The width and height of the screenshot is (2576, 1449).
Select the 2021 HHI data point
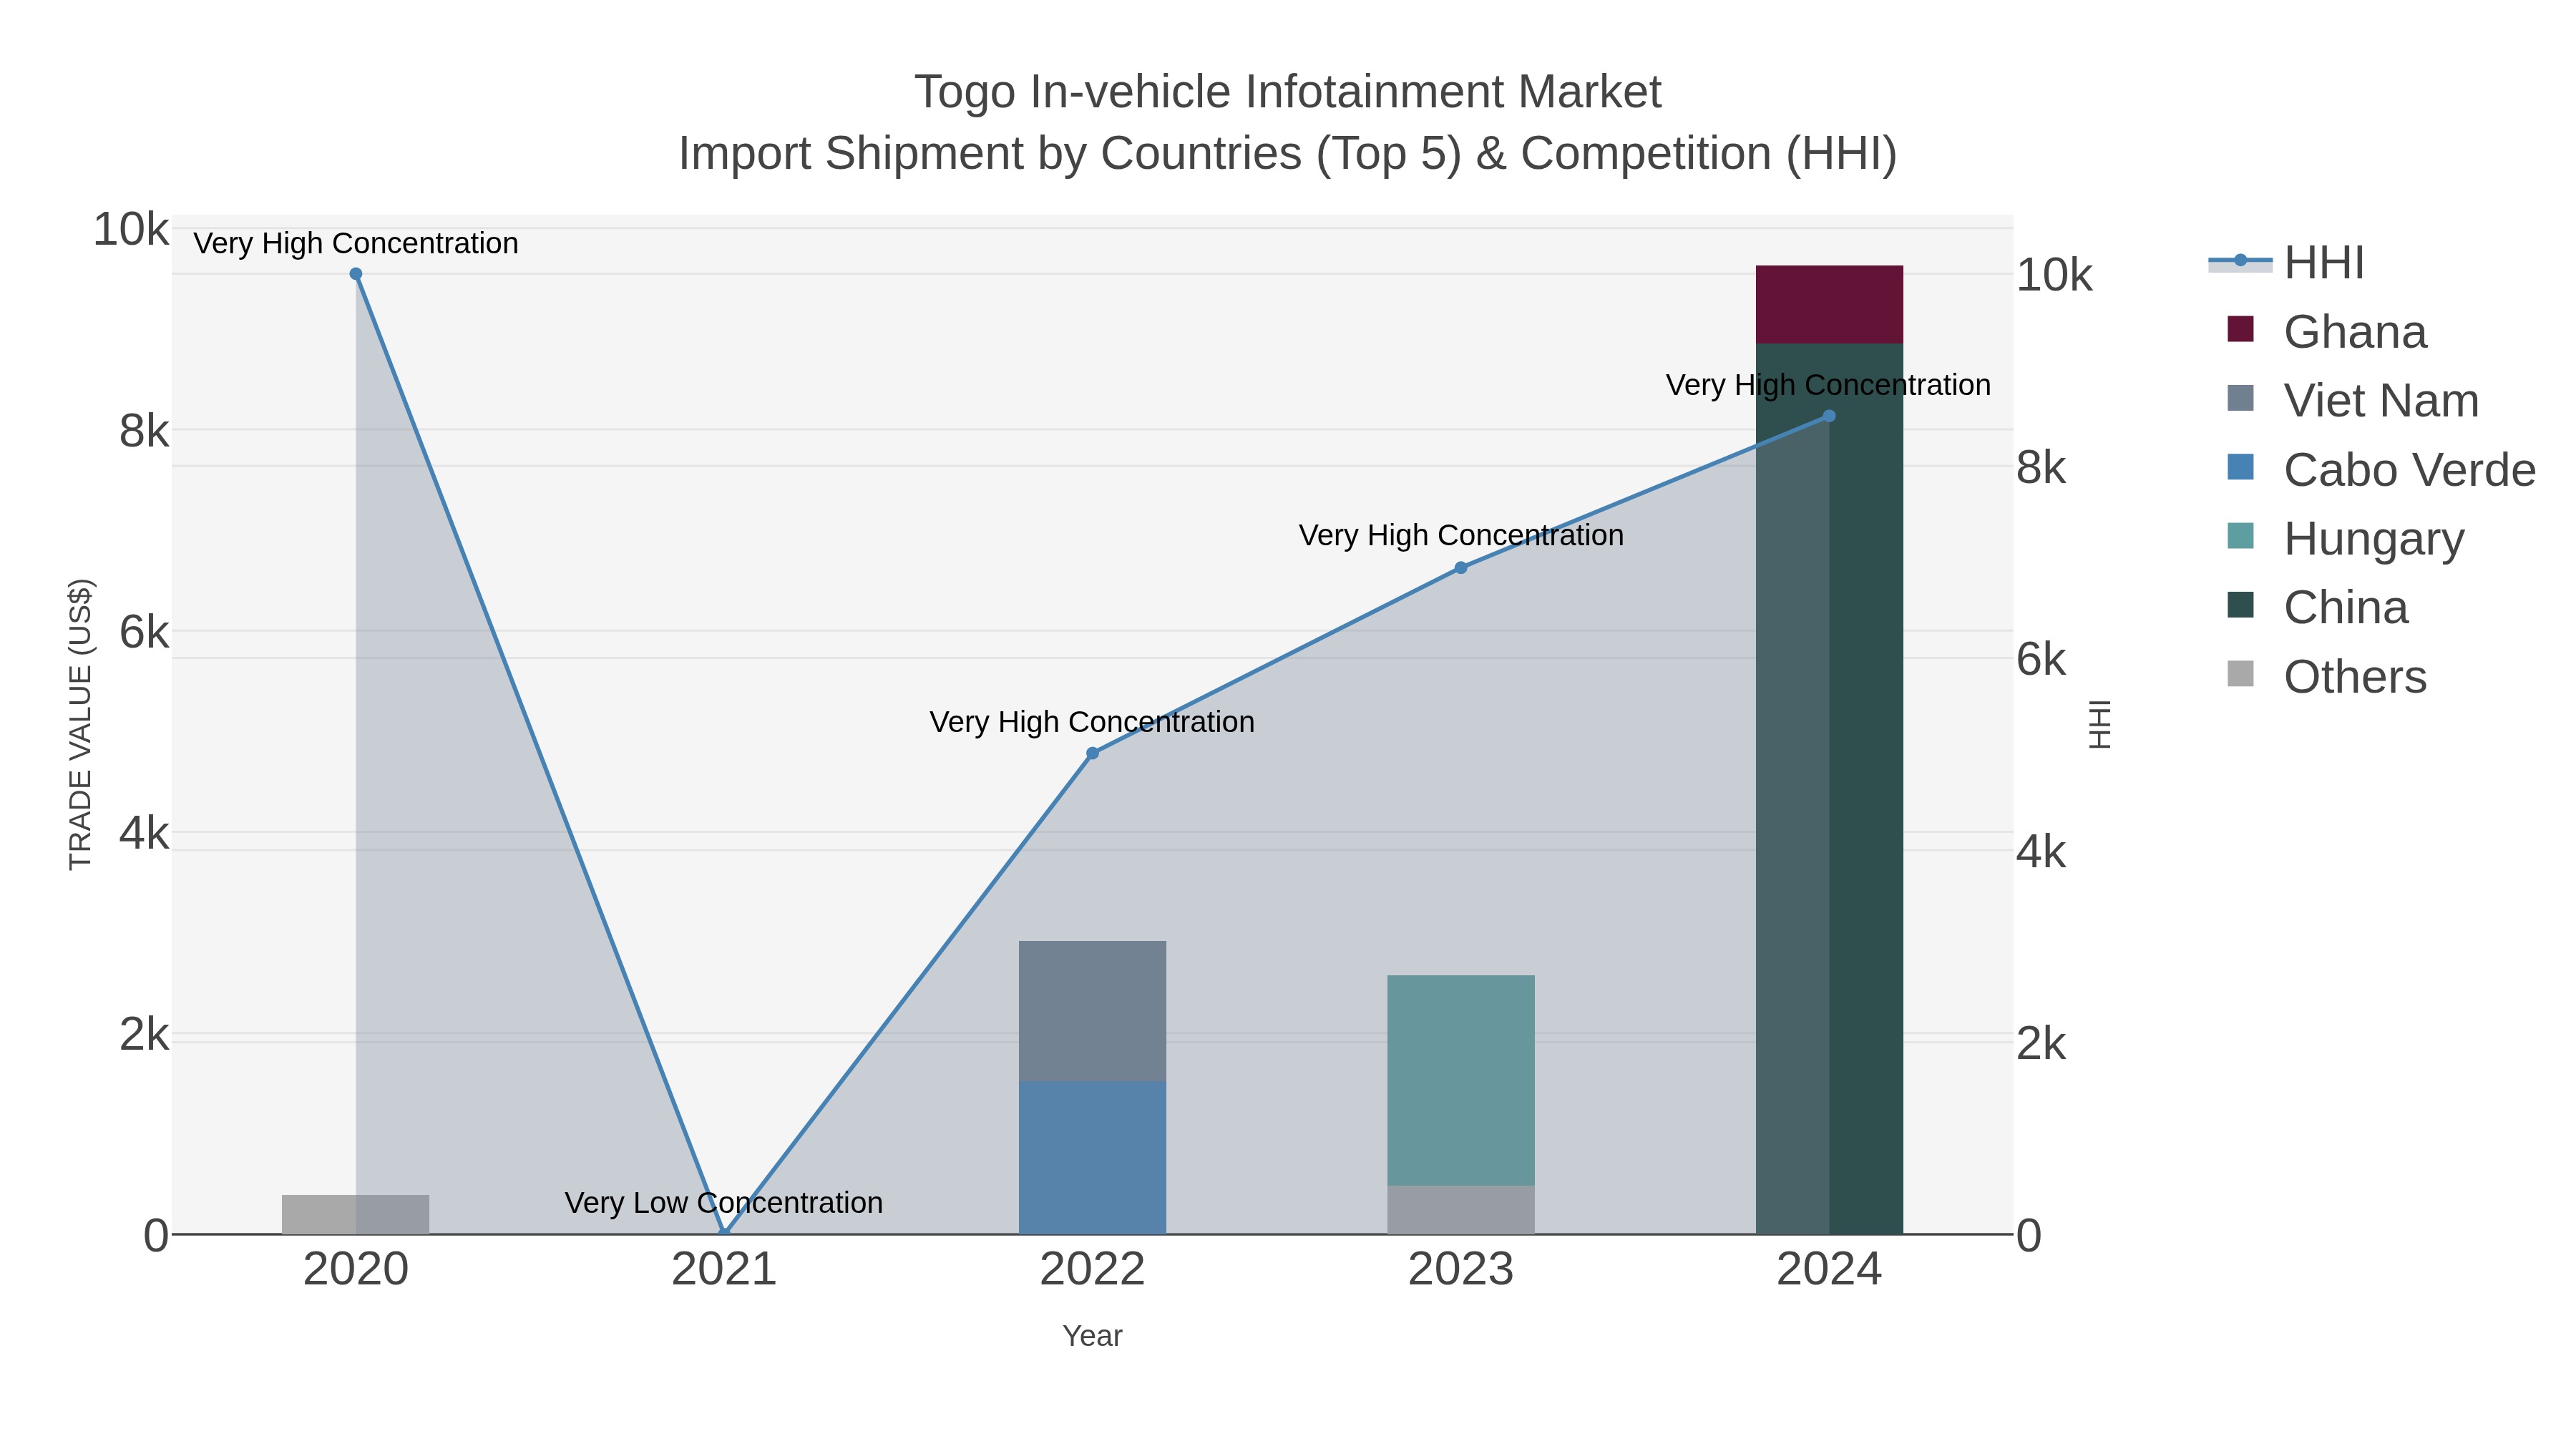tap(724, 1234)
